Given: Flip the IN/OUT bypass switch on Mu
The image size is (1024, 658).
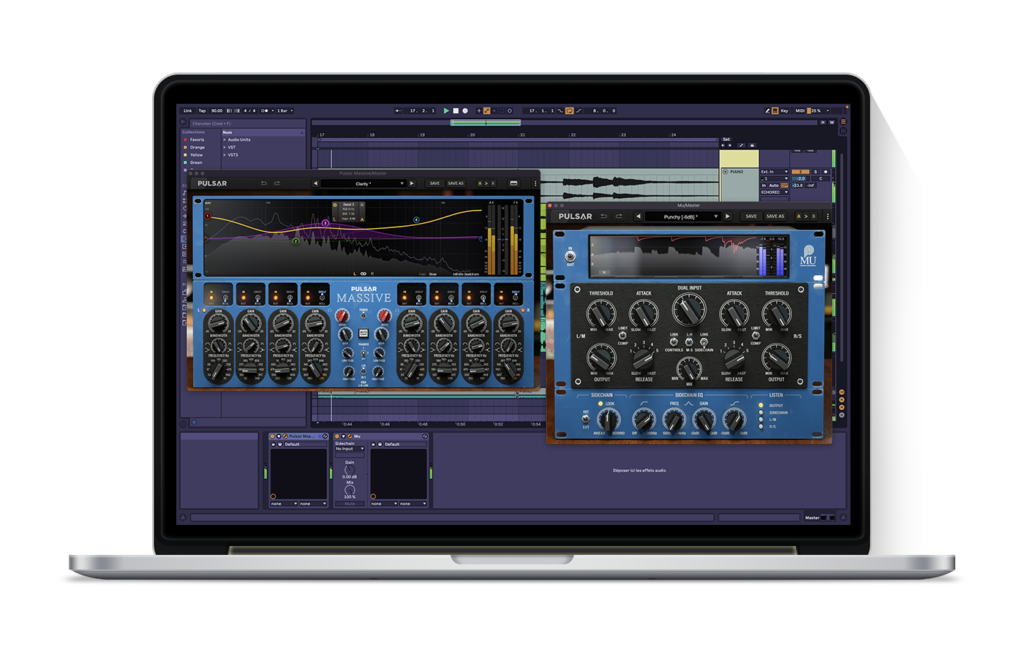Looking at the screenshot, I should click(x=570, y=256).
